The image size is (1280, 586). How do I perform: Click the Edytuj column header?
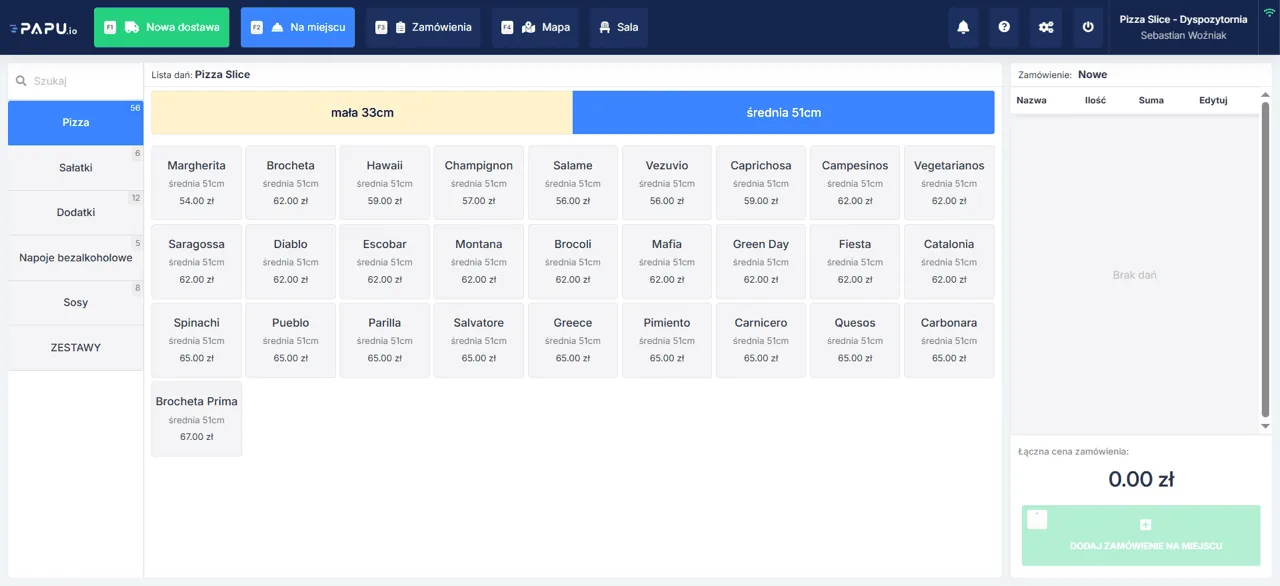[x=1213, y=100]
